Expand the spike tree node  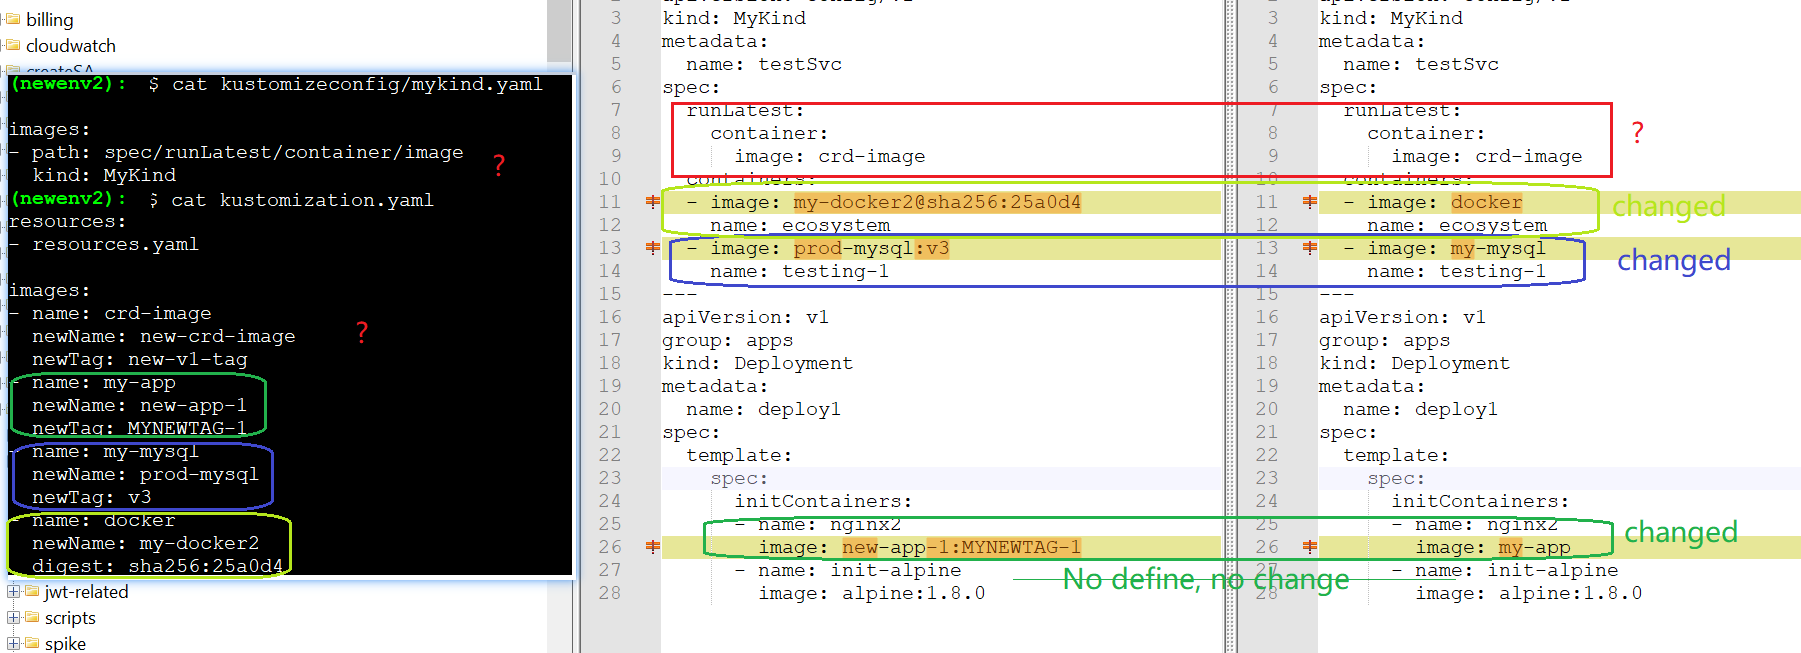pos(13,643)
